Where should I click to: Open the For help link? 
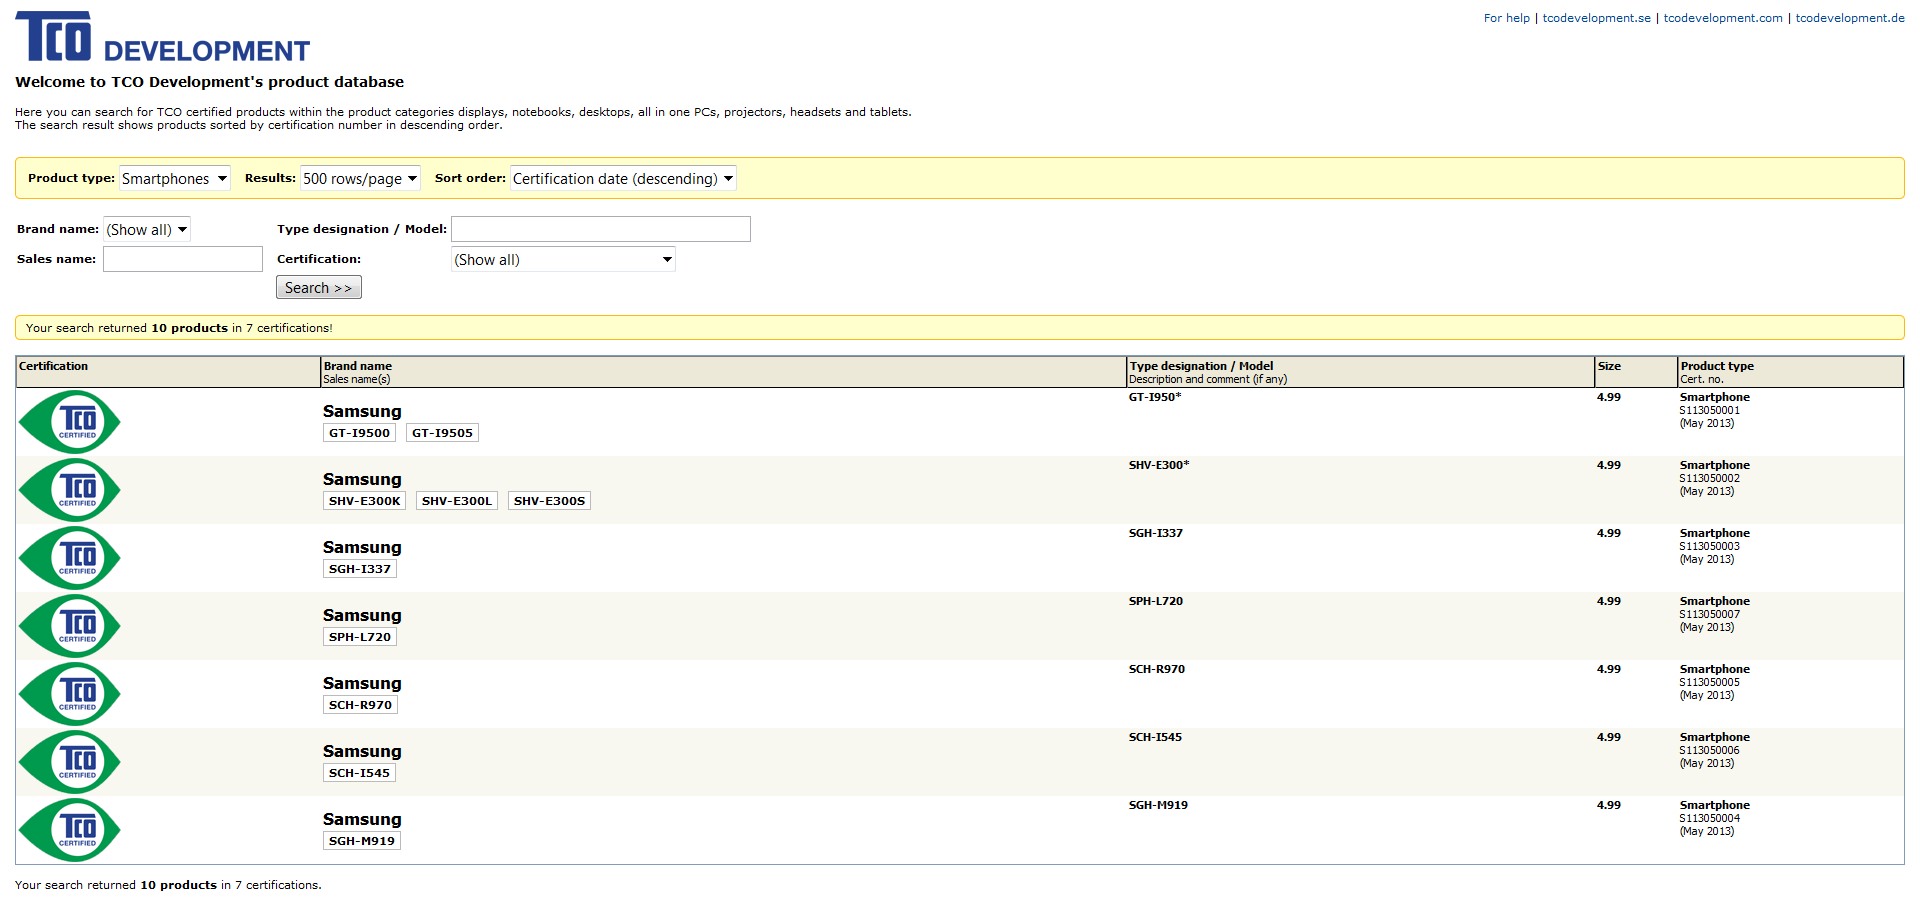(1507, 18)
